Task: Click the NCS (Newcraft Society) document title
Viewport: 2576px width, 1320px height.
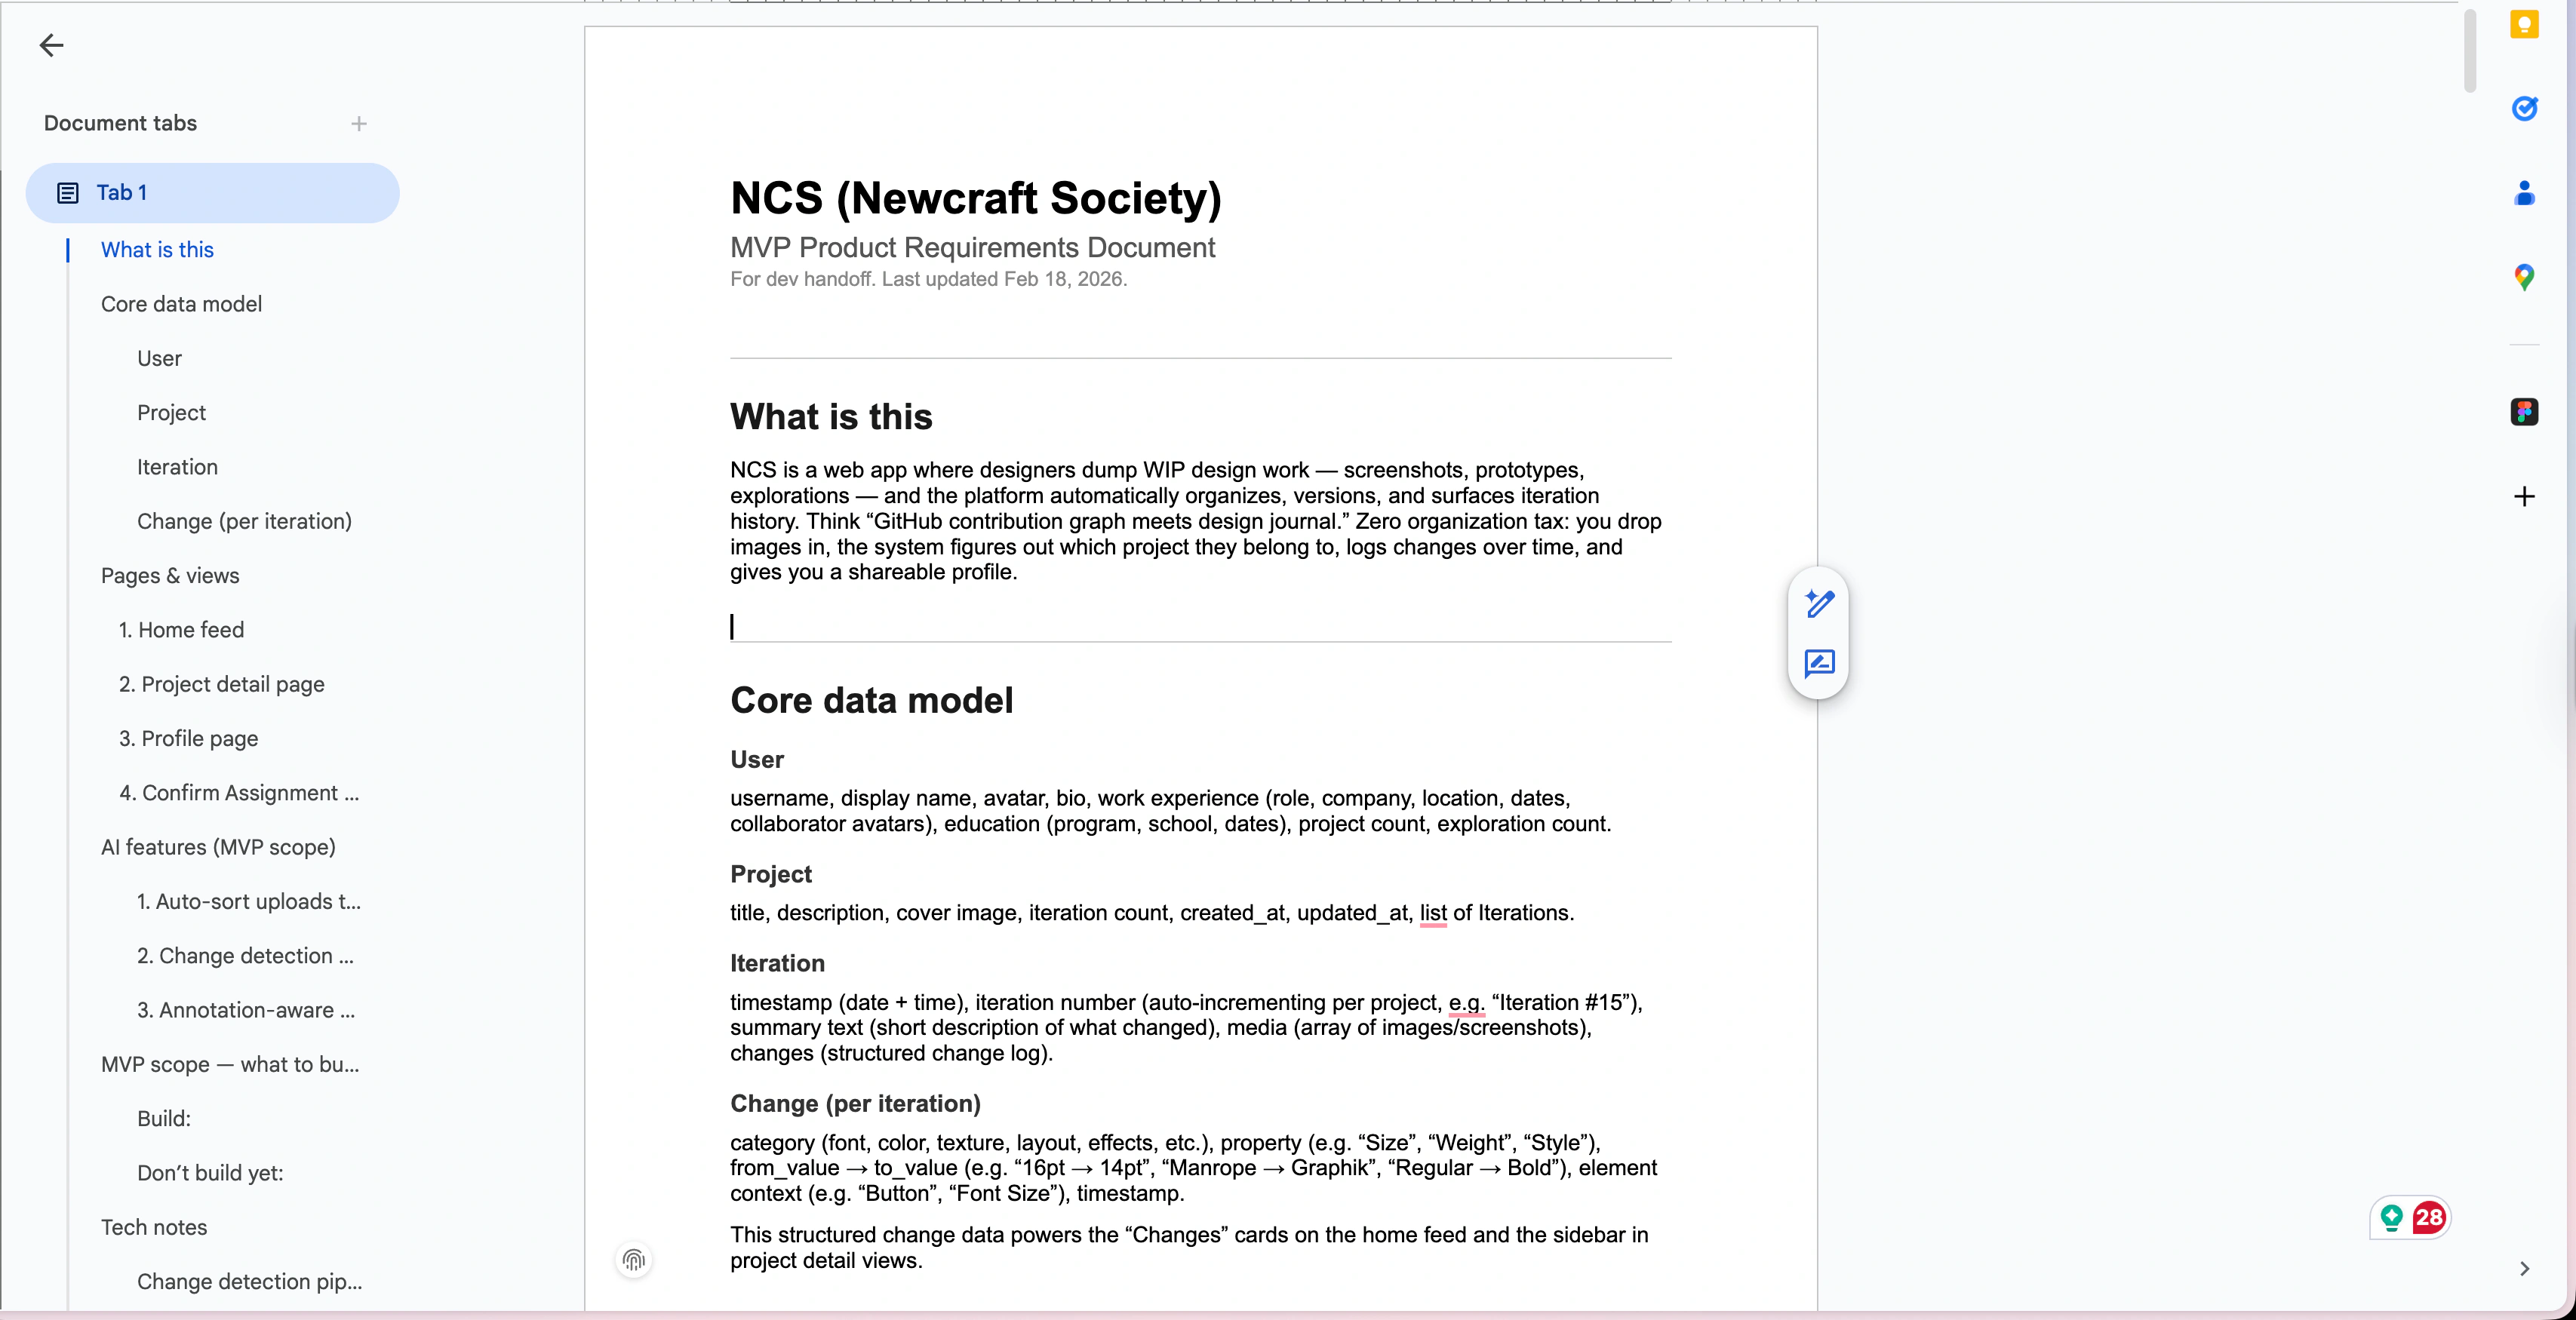Action: [x=976, y=198]
